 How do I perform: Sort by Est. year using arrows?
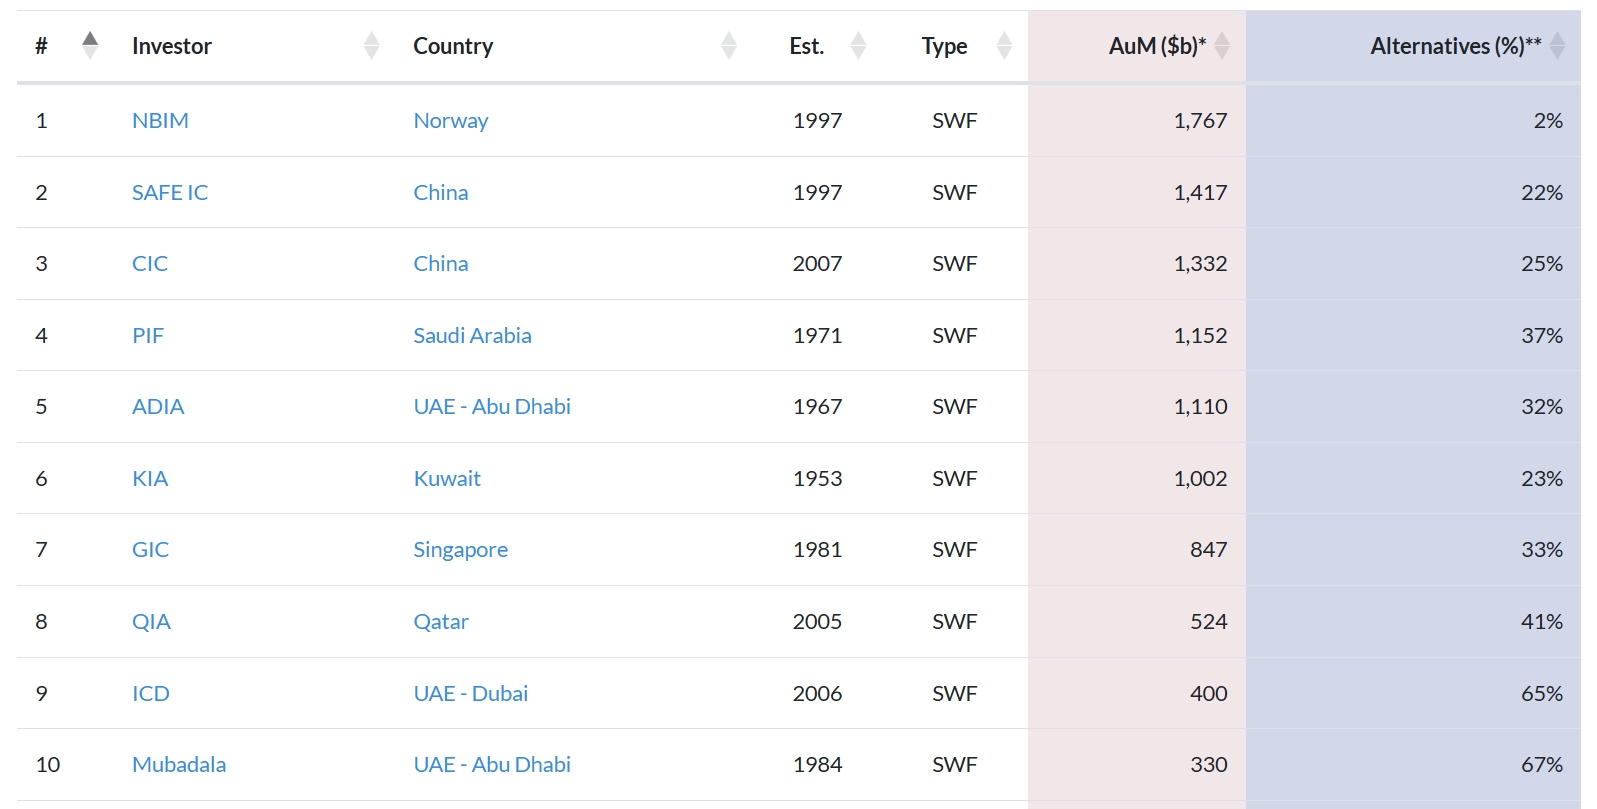[x=858, y=46]
